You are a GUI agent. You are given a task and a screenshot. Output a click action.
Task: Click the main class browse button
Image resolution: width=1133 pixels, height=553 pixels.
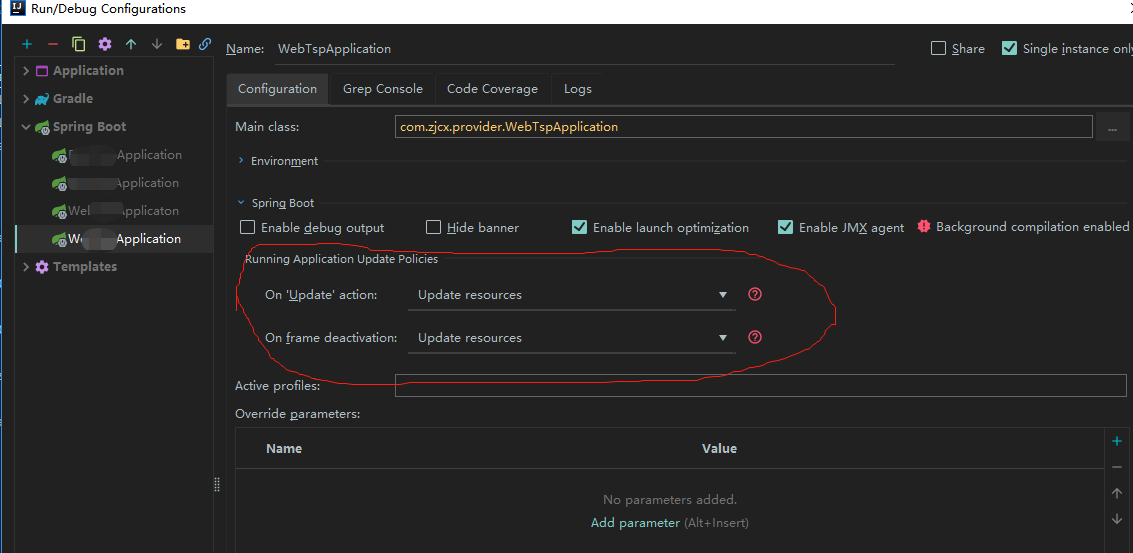(x=1112, y=127)
